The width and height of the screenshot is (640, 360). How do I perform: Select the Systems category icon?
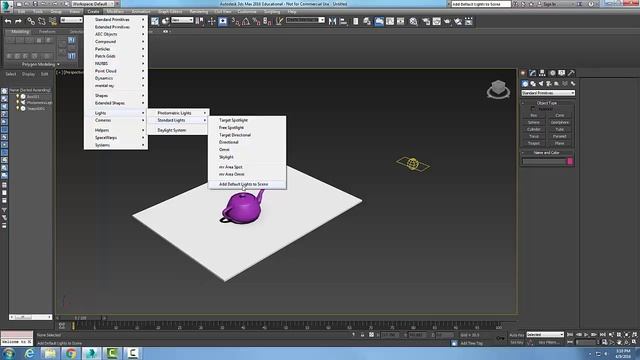[x=573, y=83]
